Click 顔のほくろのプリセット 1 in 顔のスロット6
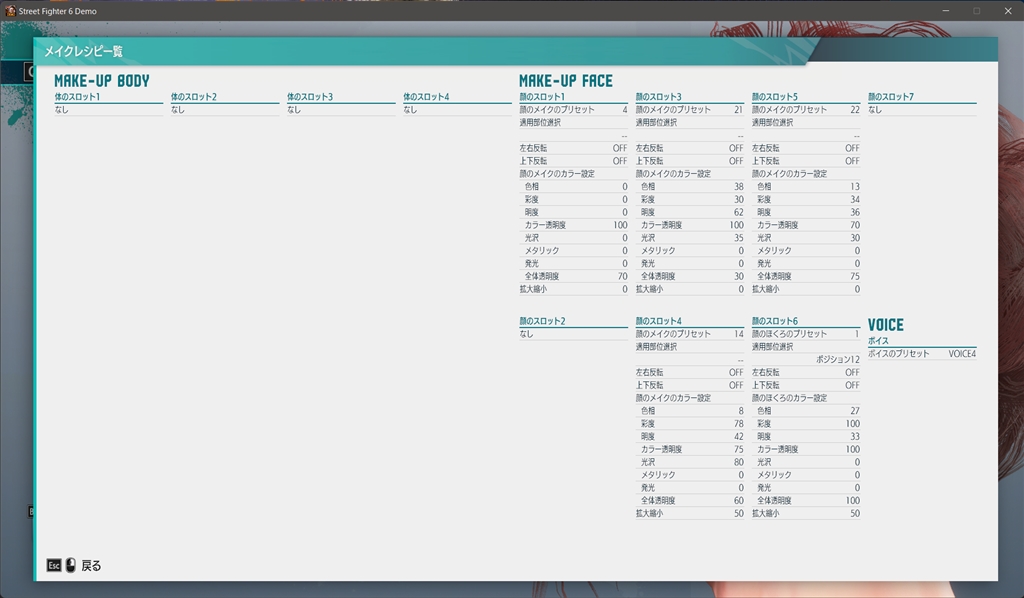This screenshot has width=1024, height=598. pos(806,334)
